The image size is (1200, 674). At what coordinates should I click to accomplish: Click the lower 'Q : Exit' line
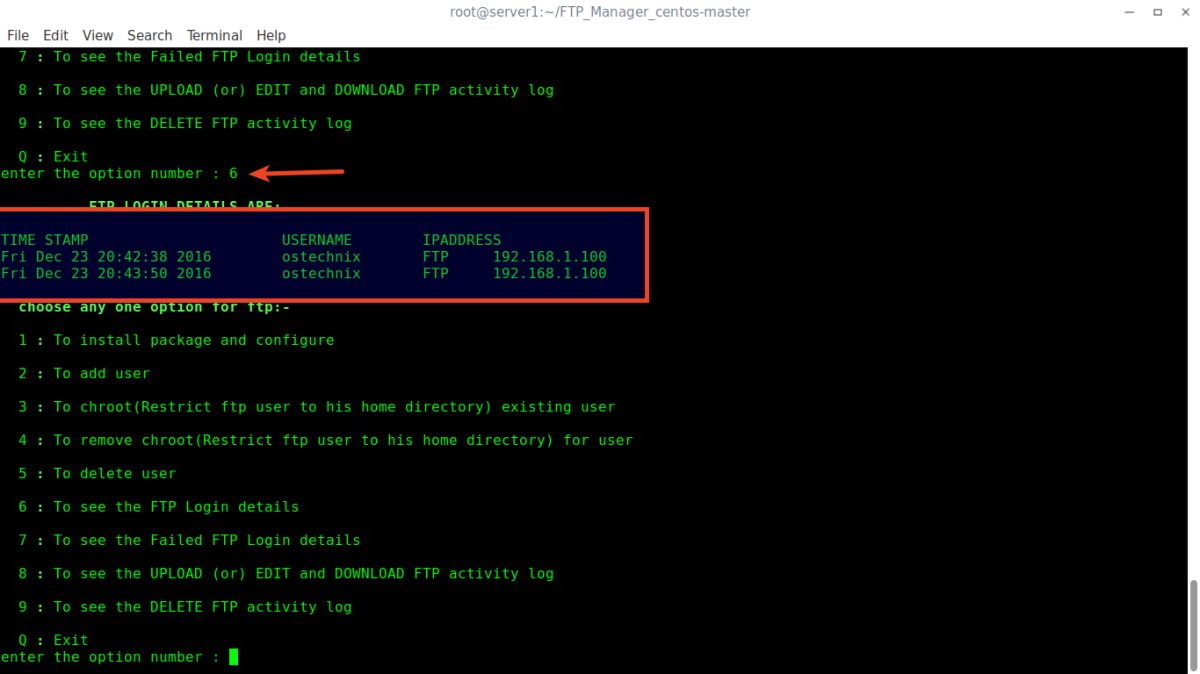coord(53,640)
